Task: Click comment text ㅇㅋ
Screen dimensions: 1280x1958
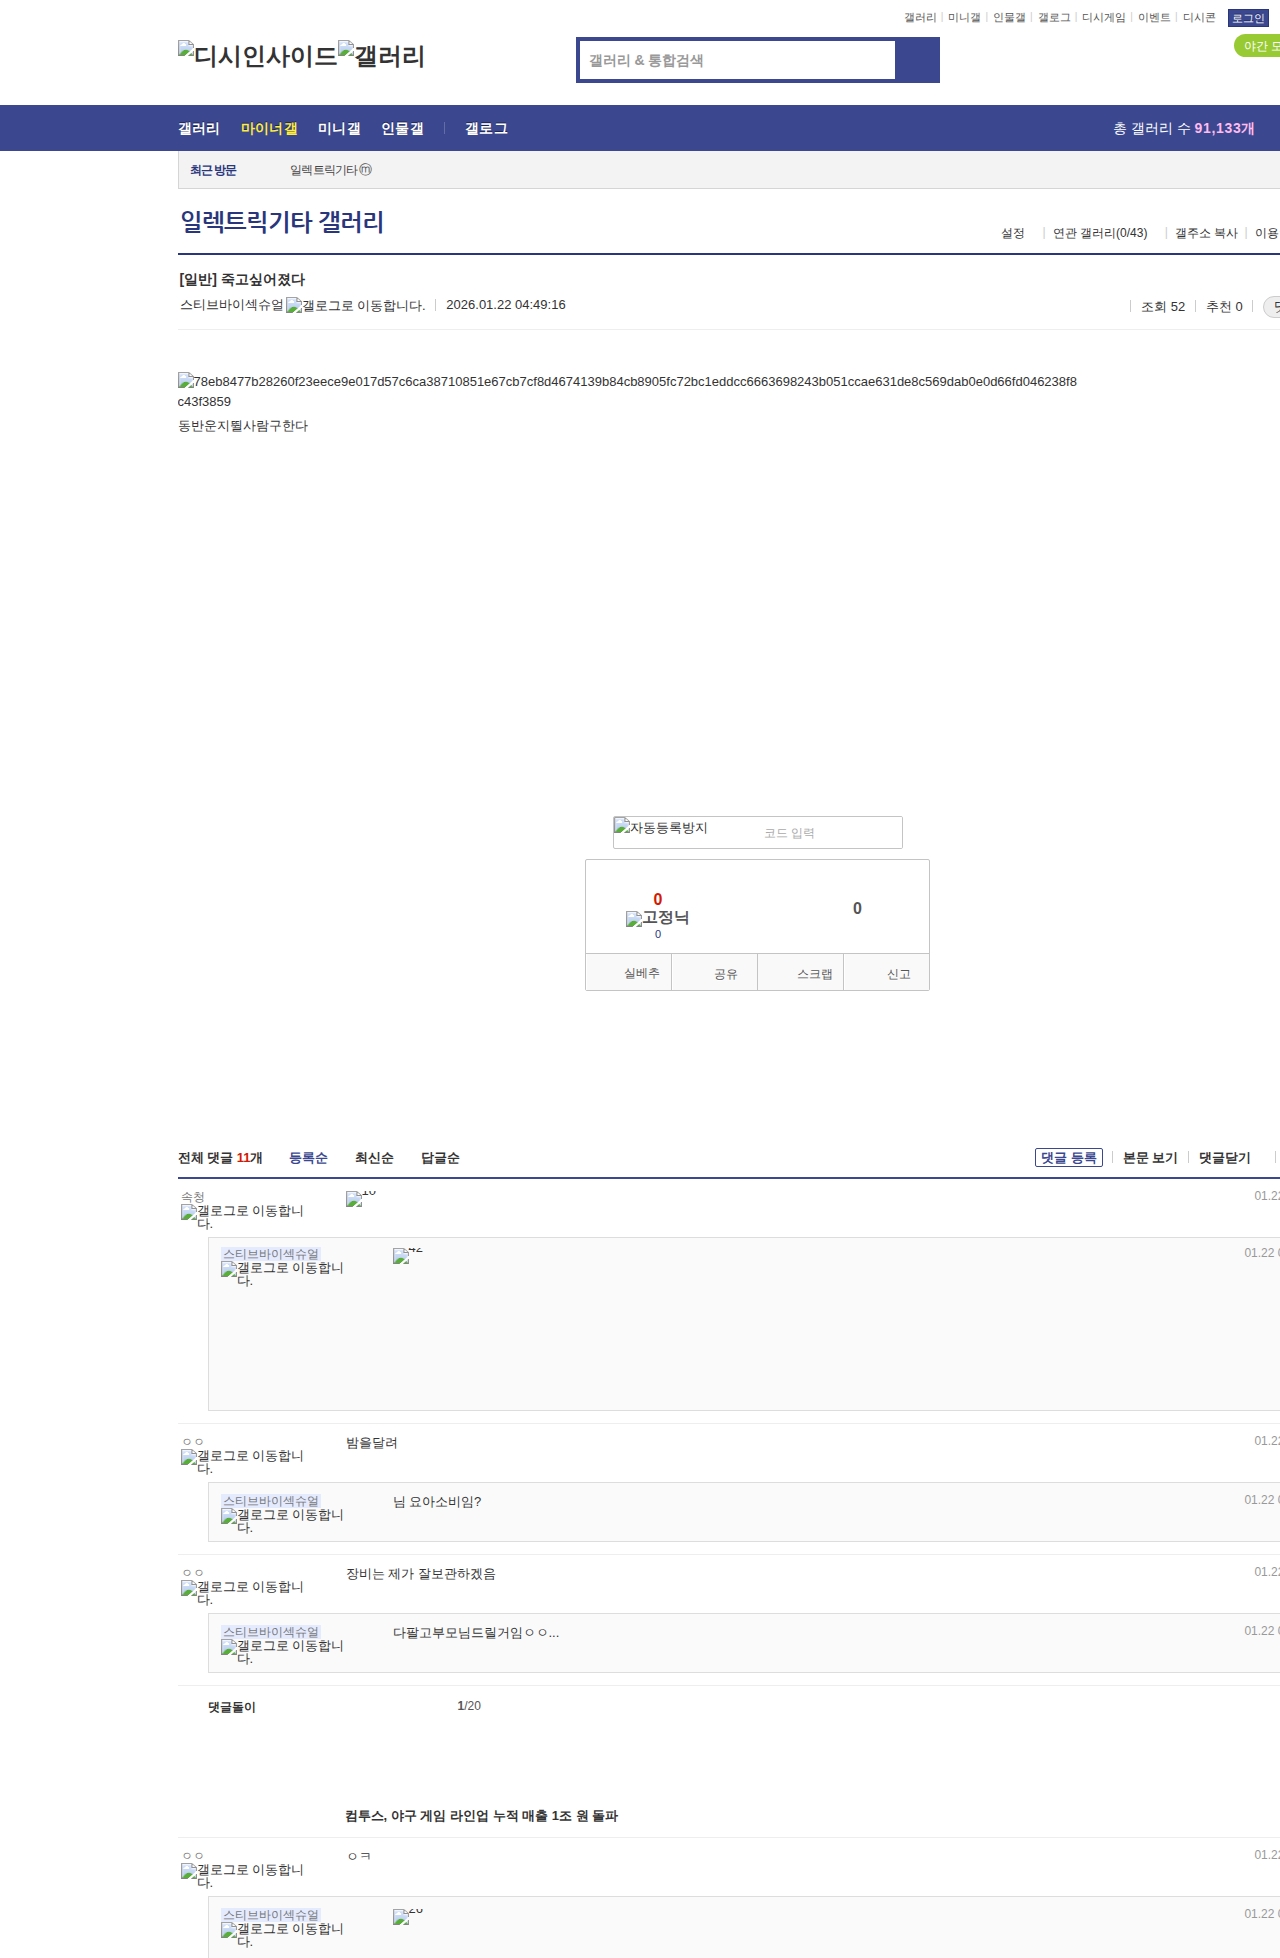Action: pyautogui.click(x=359, y=1856)
